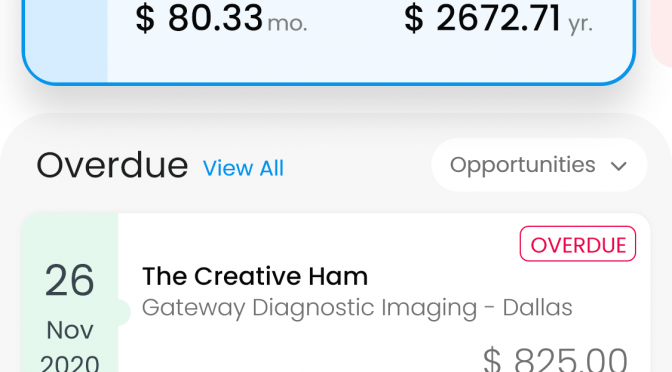Select the $ 825.00 amount
This screenshot has height=372, width=672.
click(555, 359)
